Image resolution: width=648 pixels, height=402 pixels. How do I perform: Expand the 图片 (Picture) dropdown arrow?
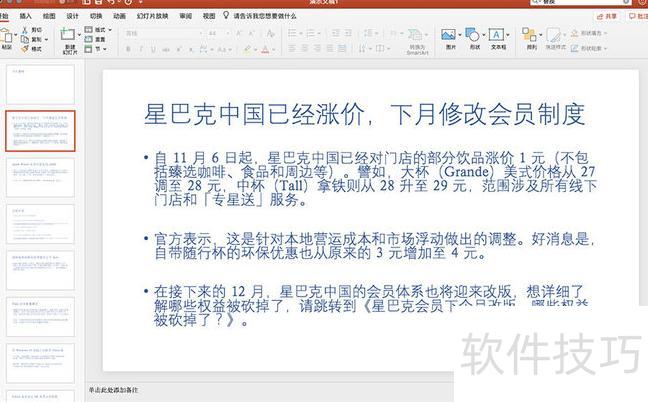pyautogui.click(x=460, y=35)
